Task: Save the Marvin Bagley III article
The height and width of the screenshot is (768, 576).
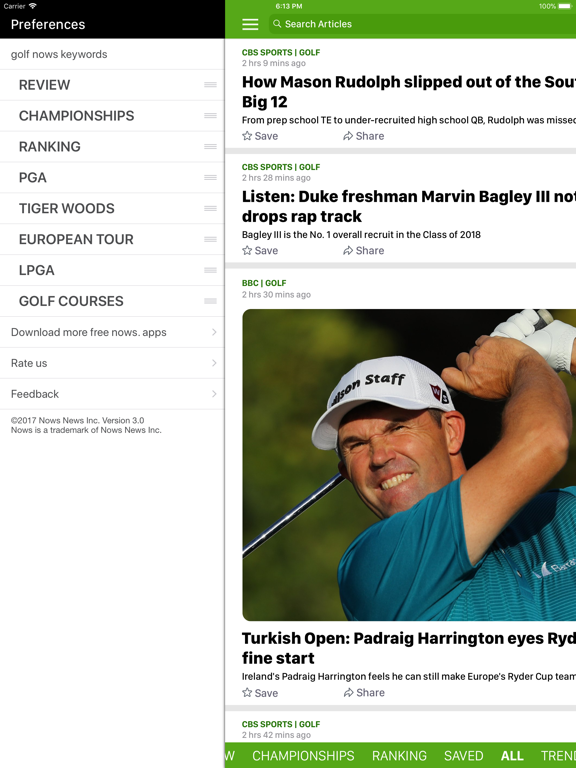Action: tap(260, 250)
